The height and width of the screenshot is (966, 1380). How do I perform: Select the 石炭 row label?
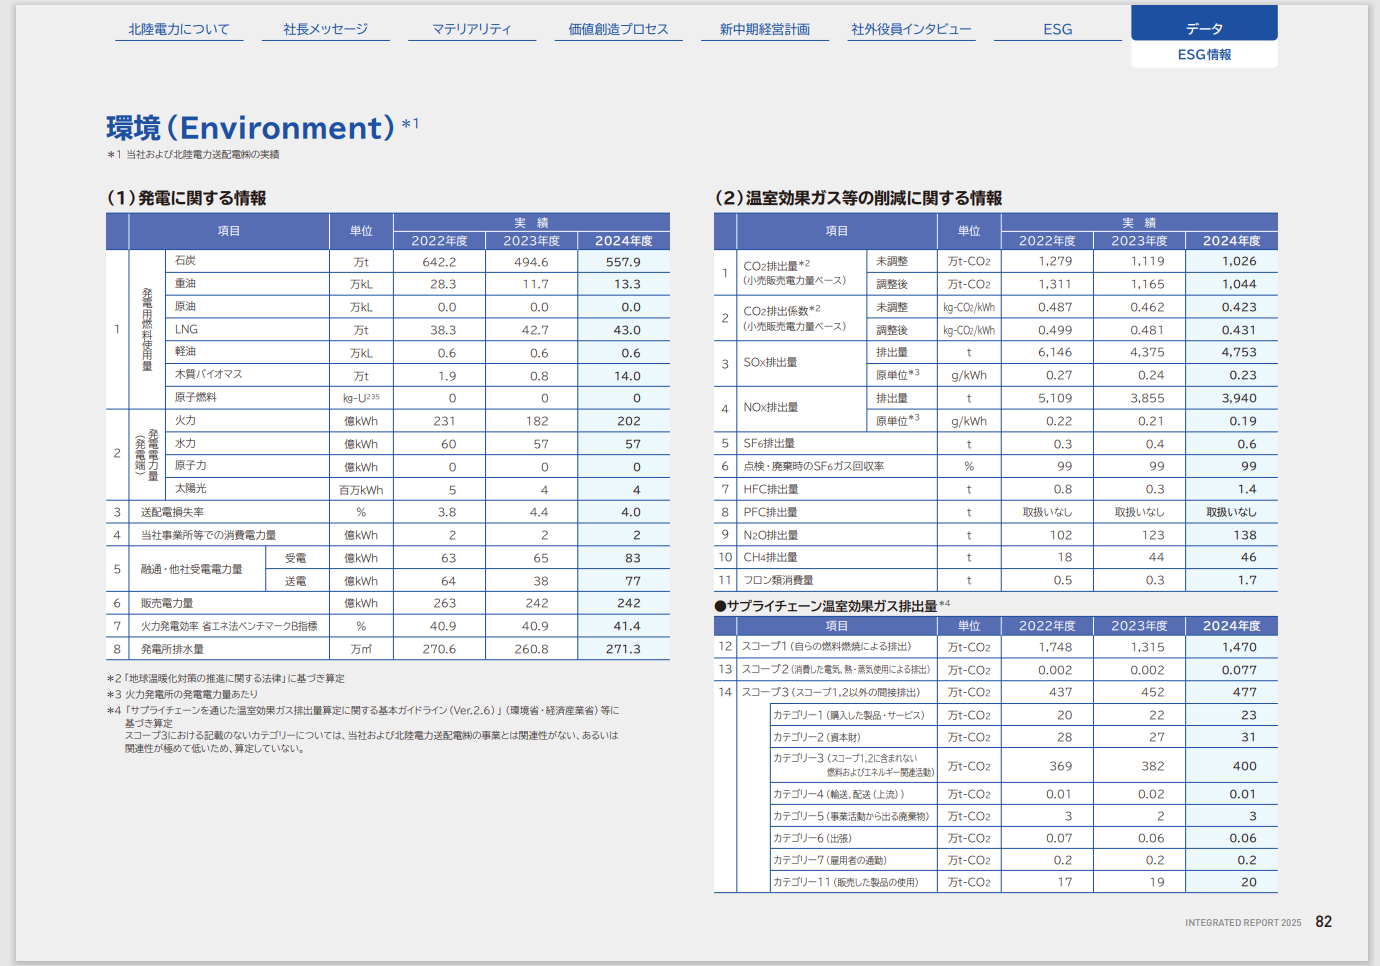(x=186, y=261)
